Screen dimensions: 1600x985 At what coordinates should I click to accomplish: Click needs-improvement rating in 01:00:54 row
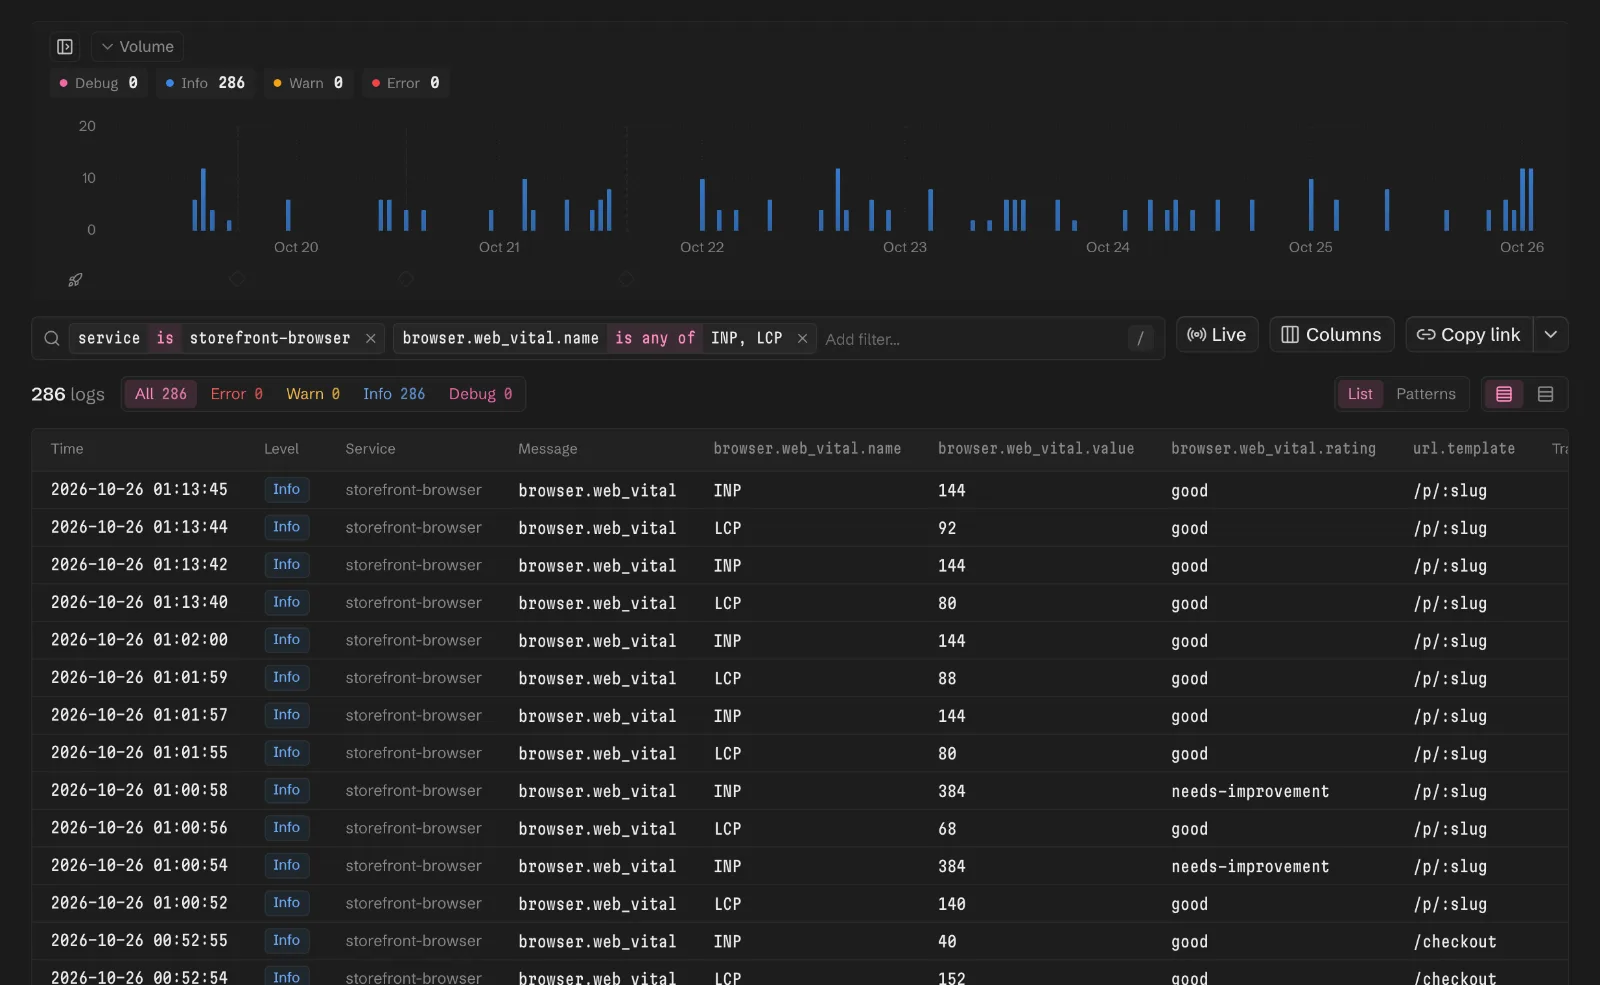(x=1250, y=866)
